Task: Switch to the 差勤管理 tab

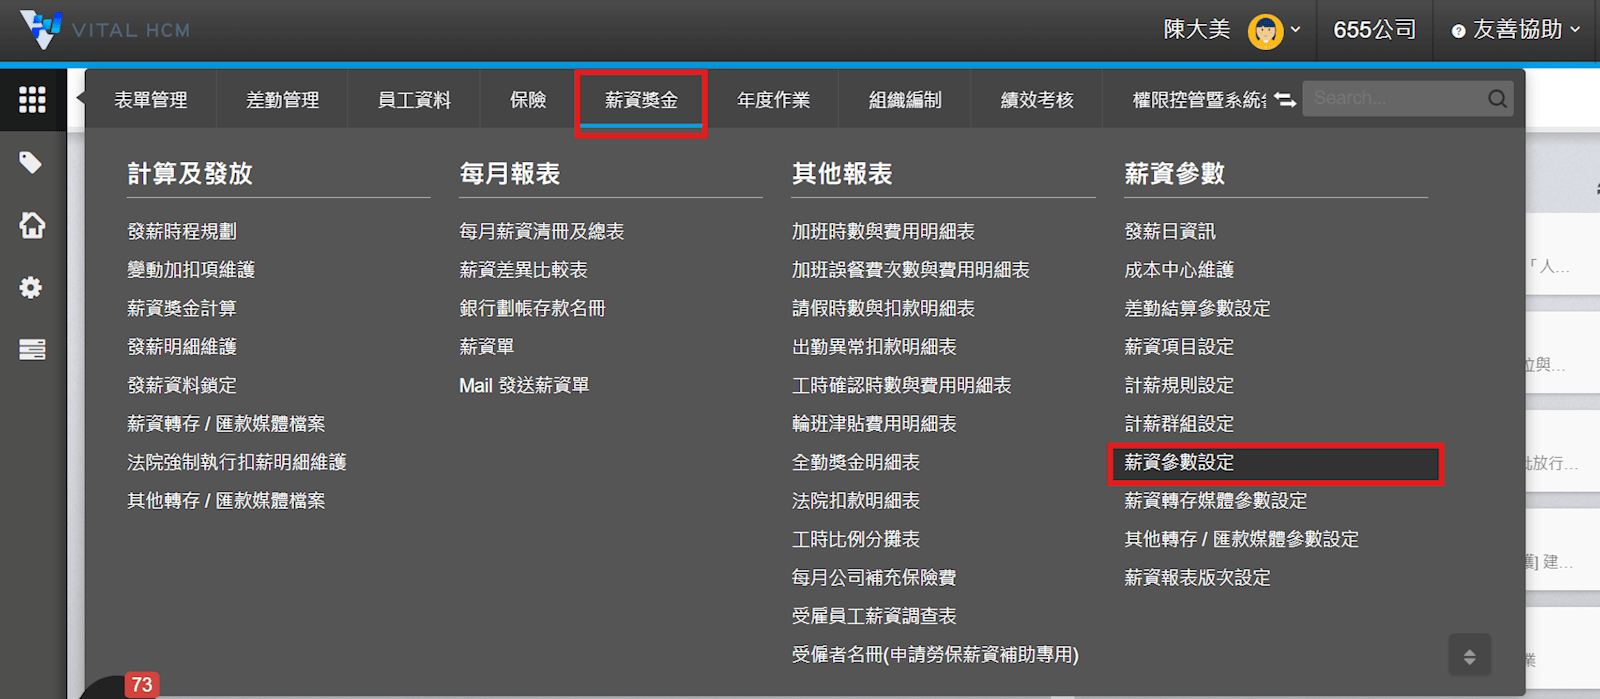Action: click(282, 100)
